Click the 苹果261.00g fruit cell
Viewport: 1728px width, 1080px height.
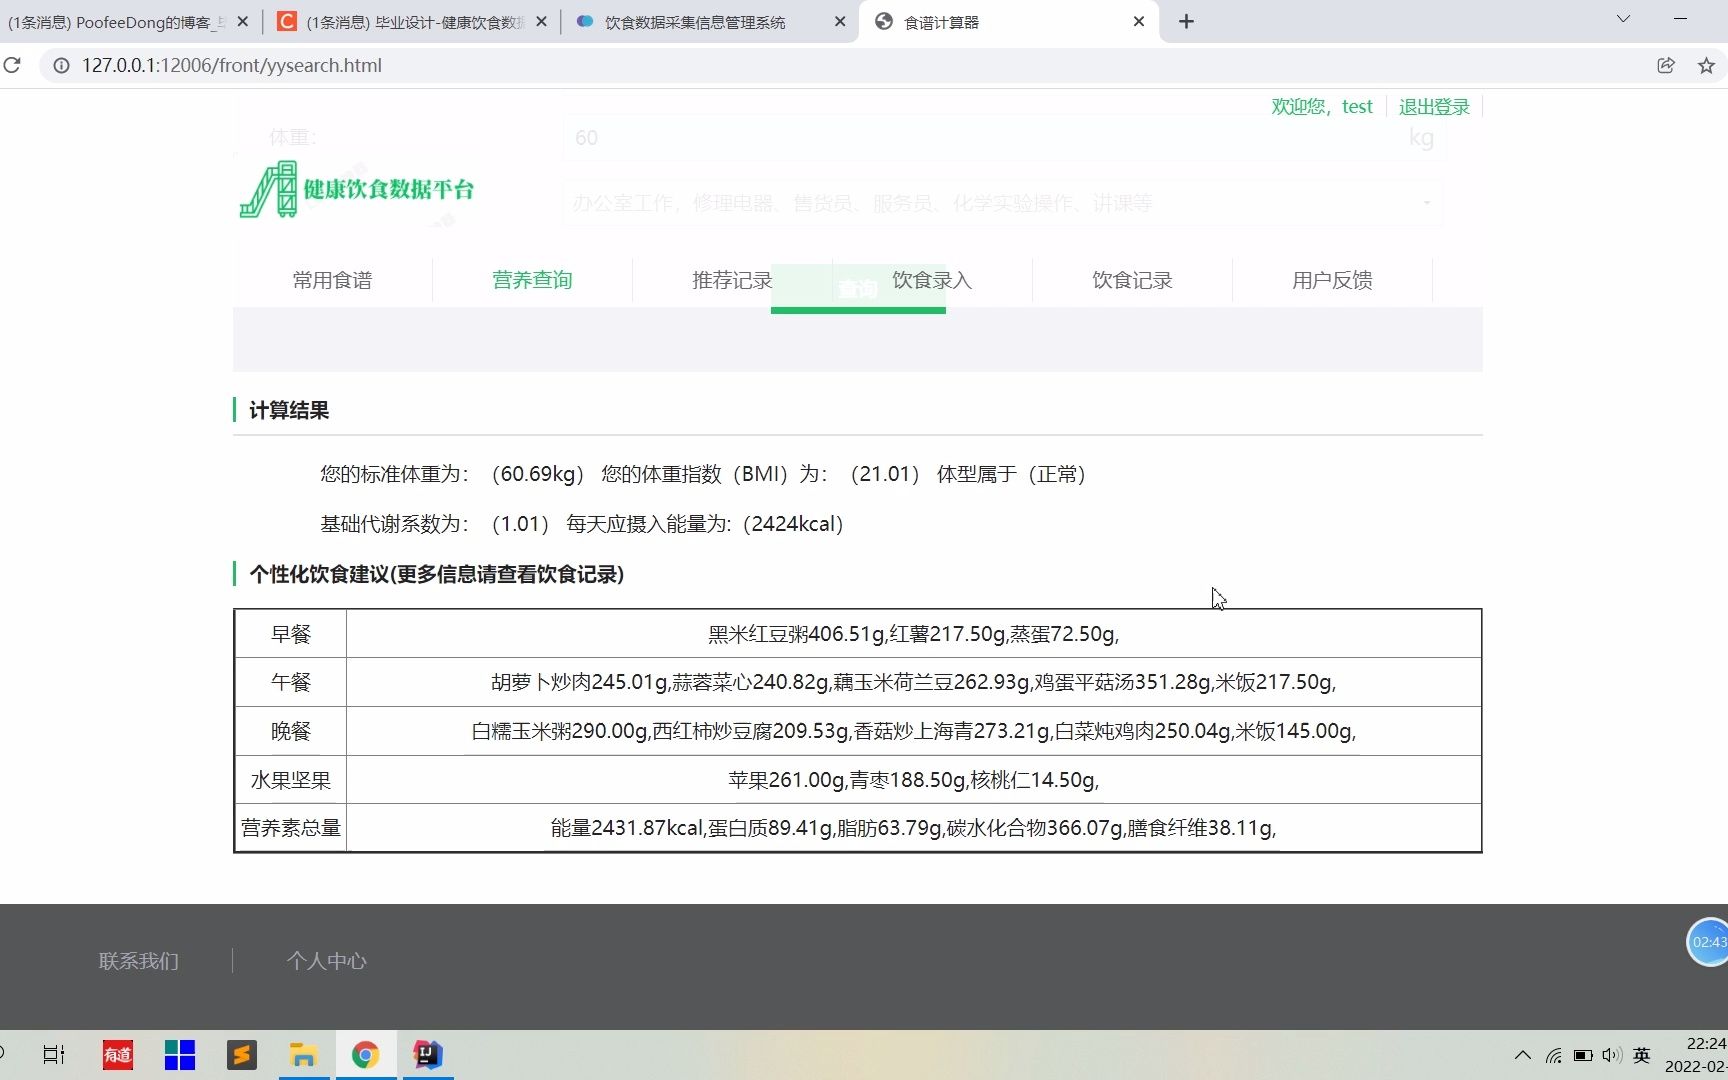[913, 780]
